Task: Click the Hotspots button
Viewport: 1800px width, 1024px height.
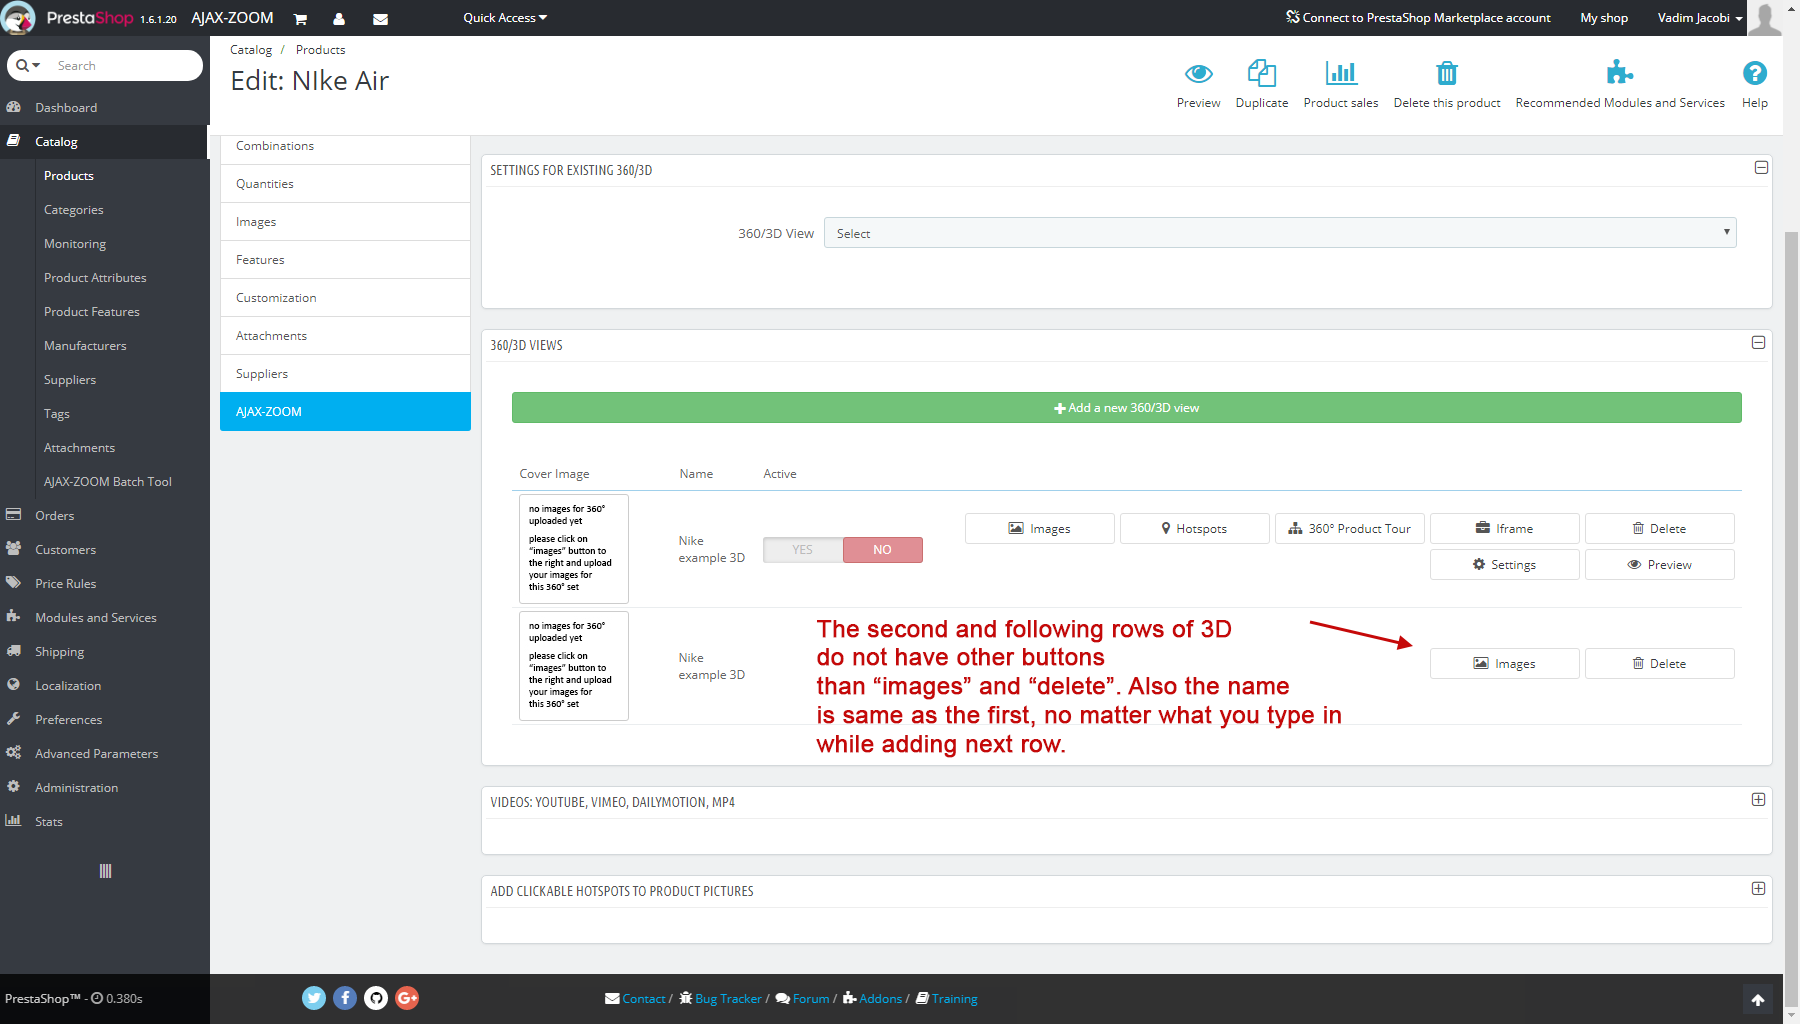Action: coord(1195,529)
